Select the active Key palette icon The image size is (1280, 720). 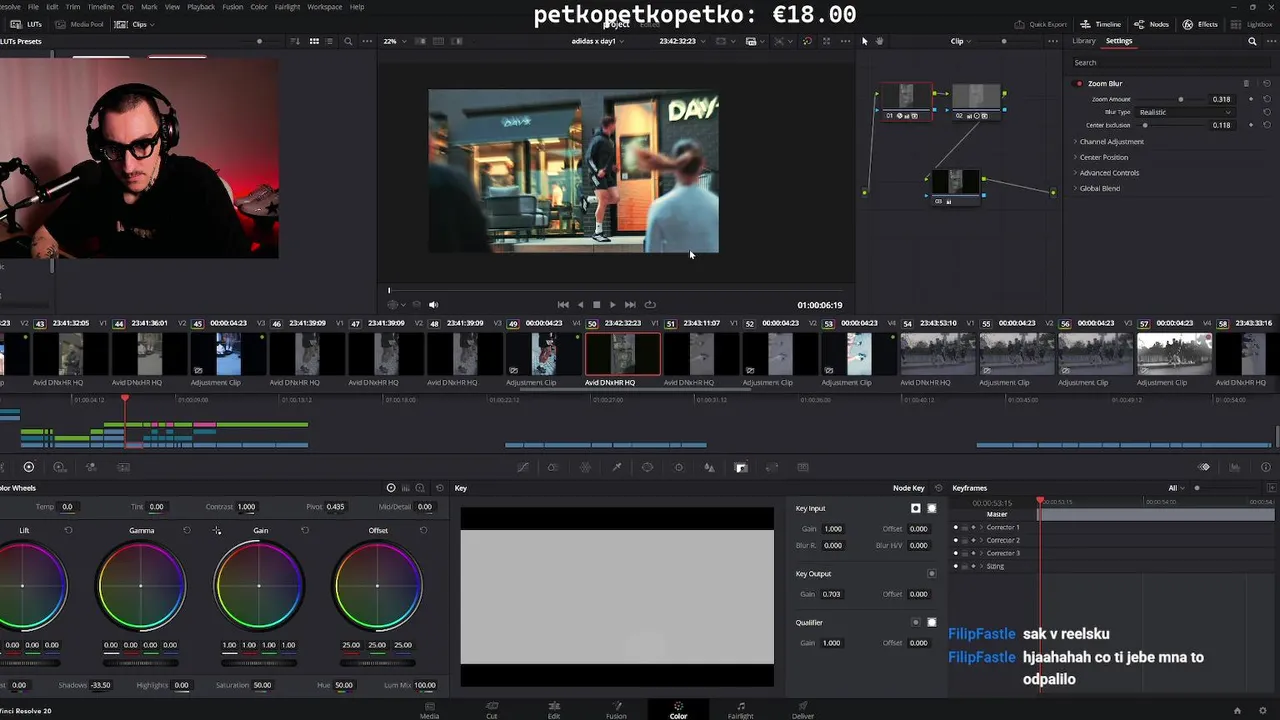pyautogui.click(x=741, y=467)
